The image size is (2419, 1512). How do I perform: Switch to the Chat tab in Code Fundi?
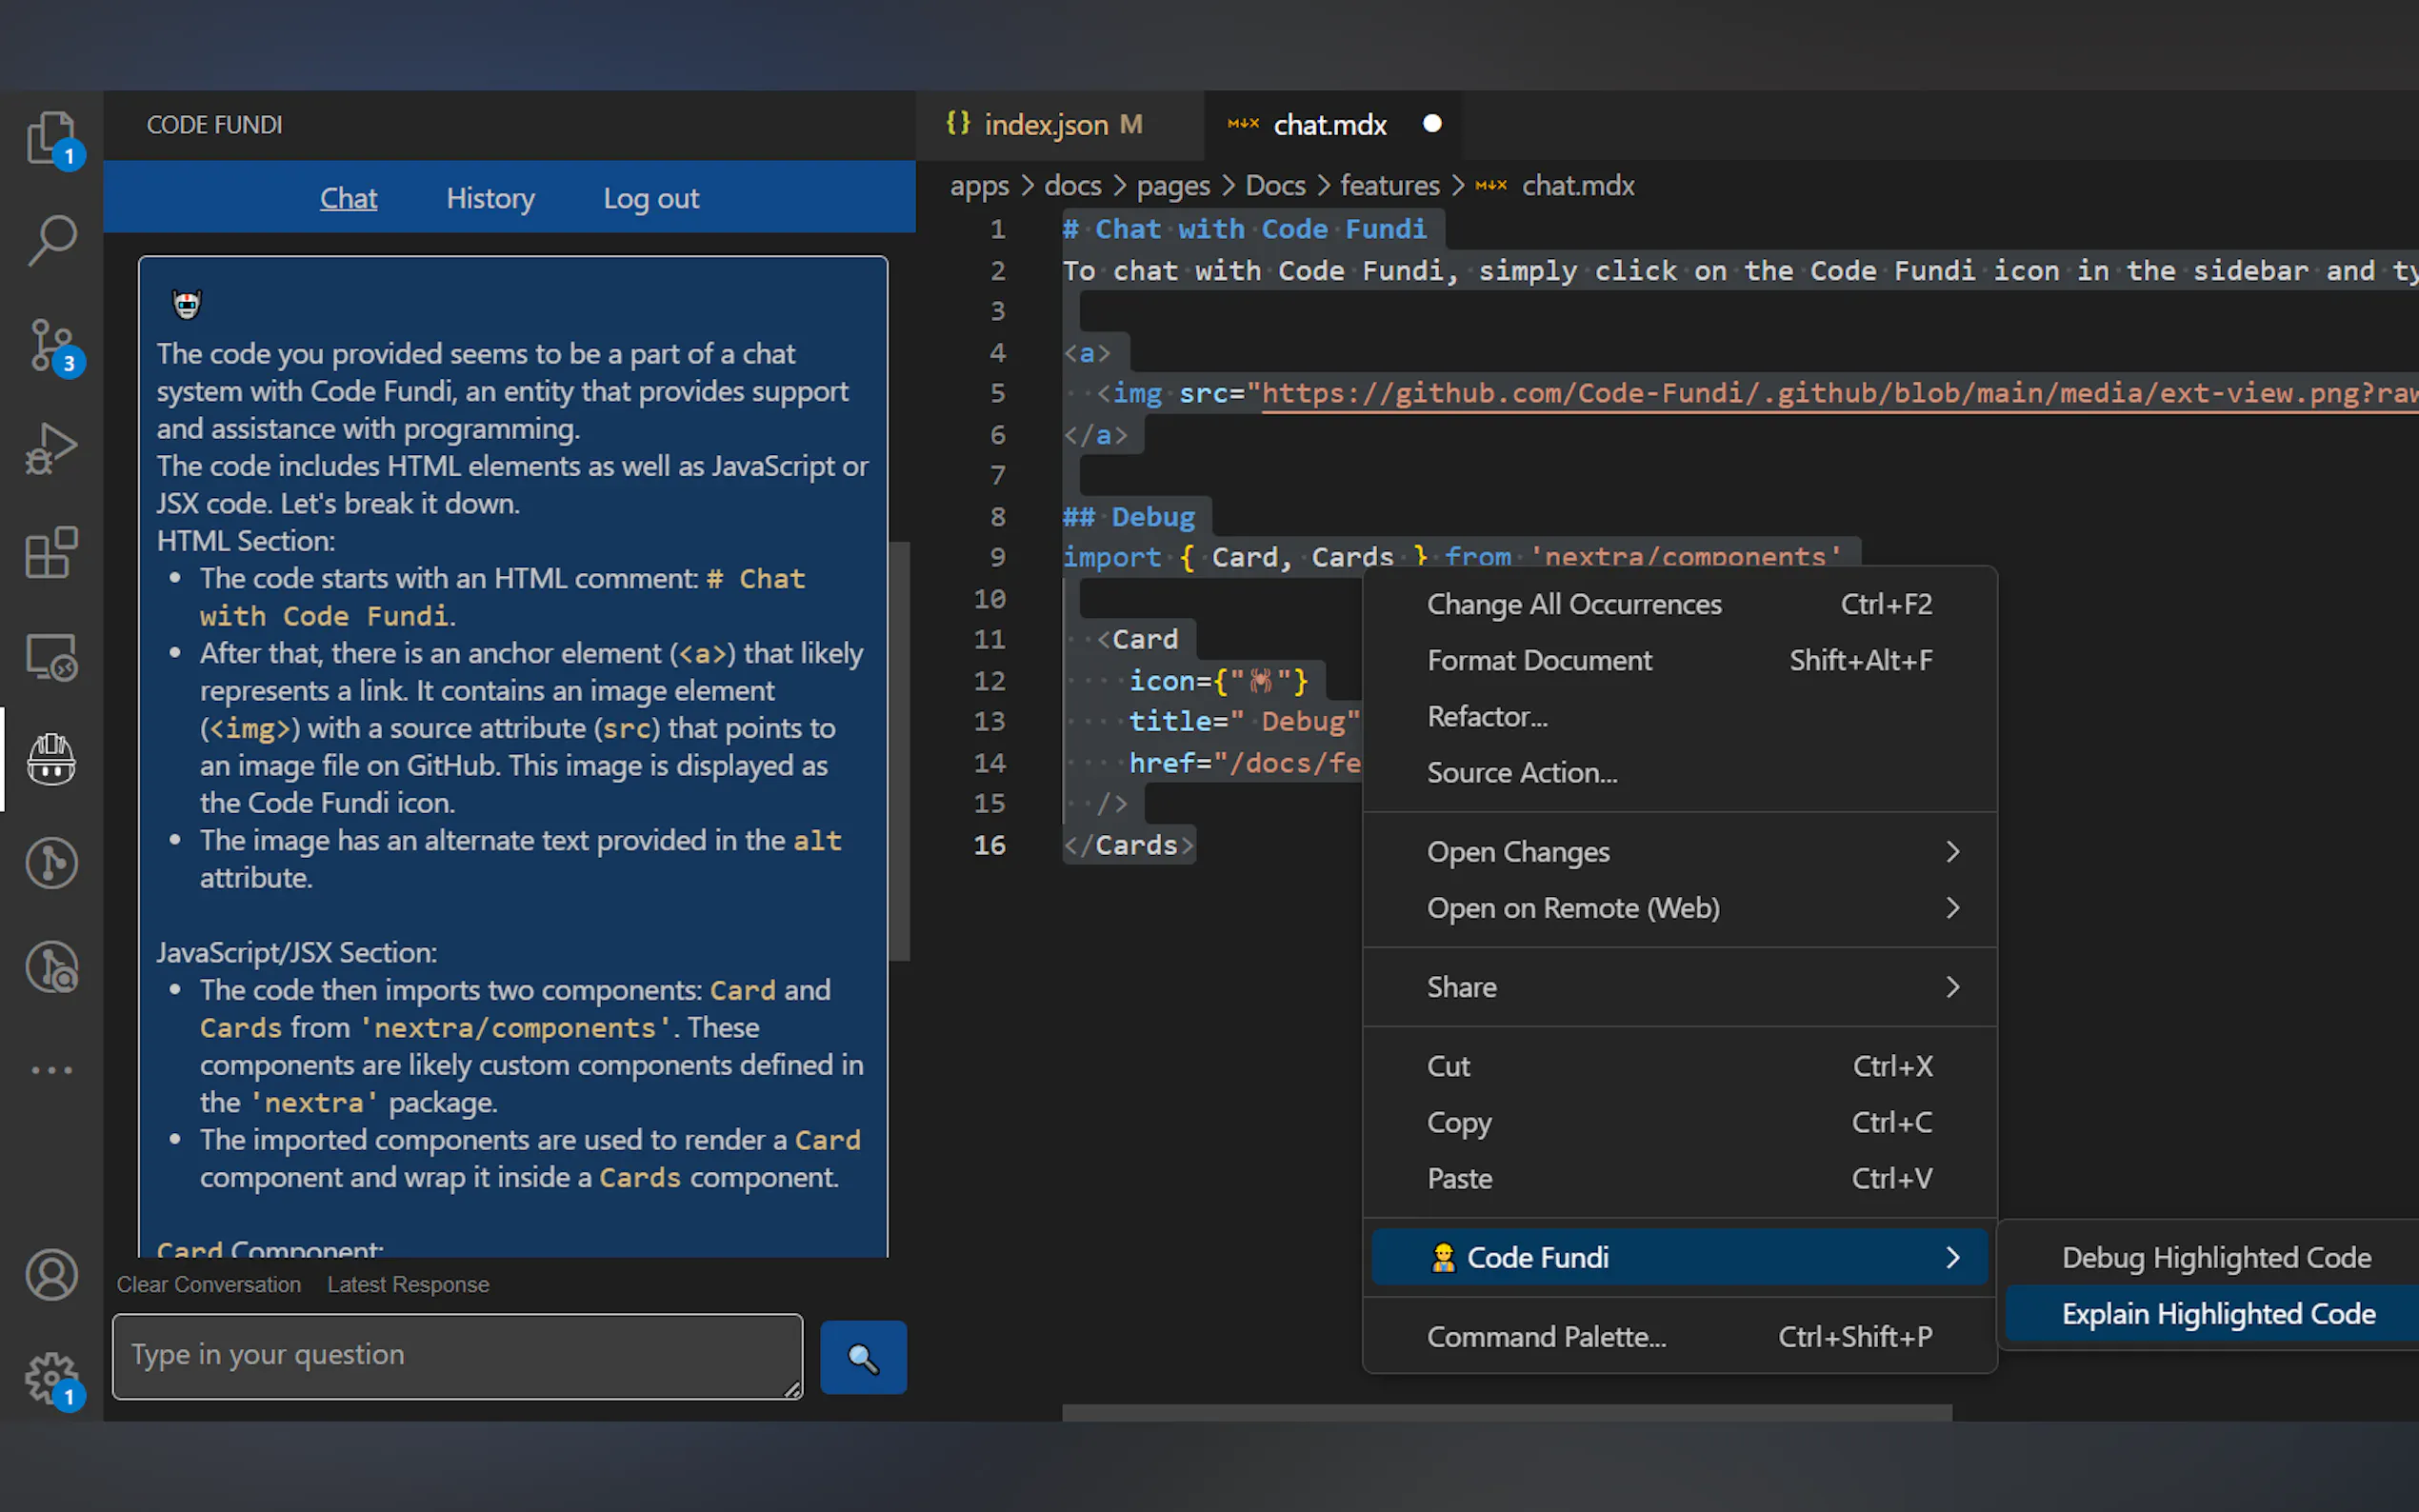348,198
